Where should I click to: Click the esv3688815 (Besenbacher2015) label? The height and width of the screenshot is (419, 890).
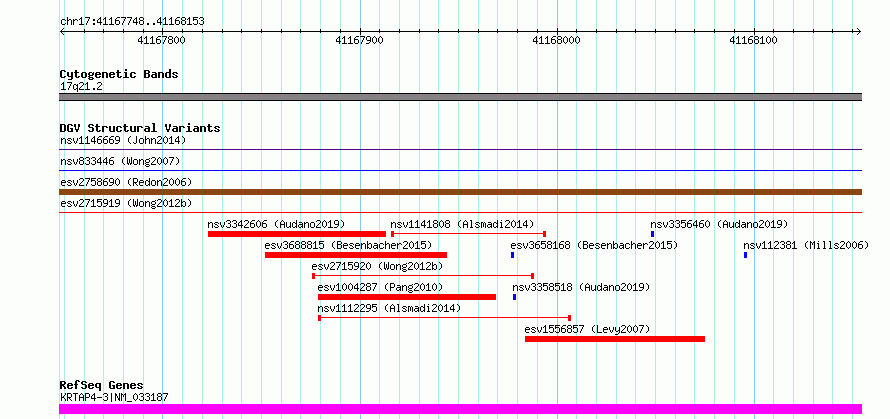click(349, 245)
